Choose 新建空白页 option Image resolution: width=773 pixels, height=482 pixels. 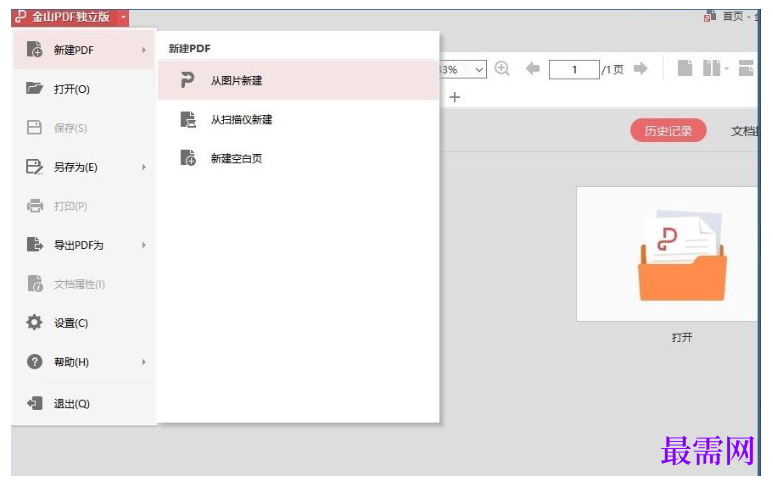tap(298, 158)
